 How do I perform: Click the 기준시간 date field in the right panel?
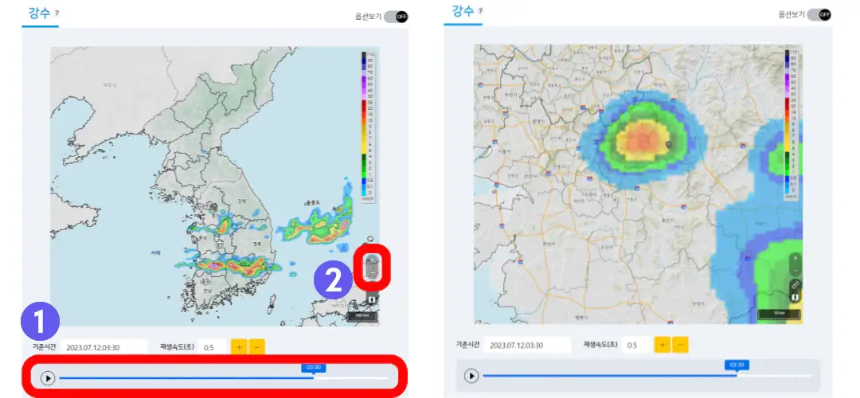pyautogui.click(x=528, y=345)
